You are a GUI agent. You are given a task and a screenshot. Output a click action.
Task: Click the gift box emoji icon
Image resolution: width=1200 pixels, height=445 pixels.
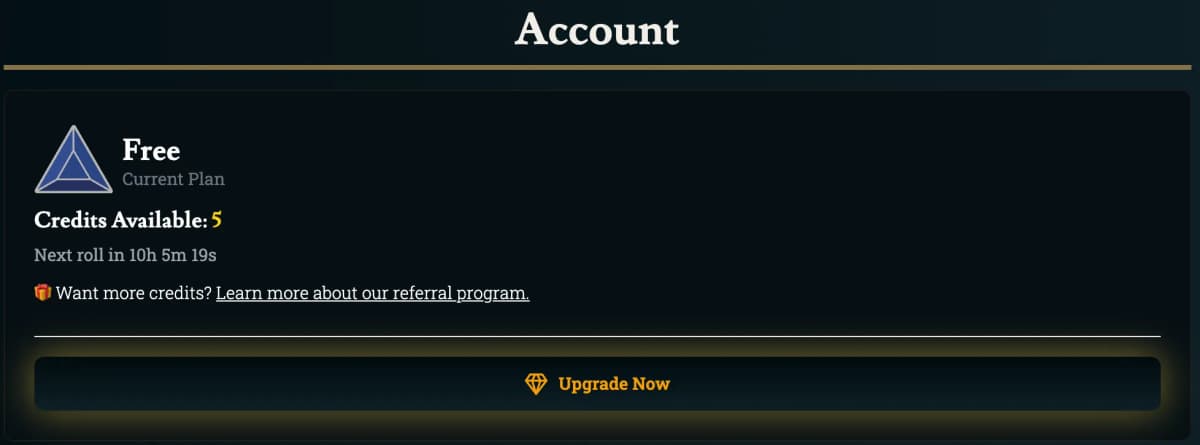(x=43, y=293)
